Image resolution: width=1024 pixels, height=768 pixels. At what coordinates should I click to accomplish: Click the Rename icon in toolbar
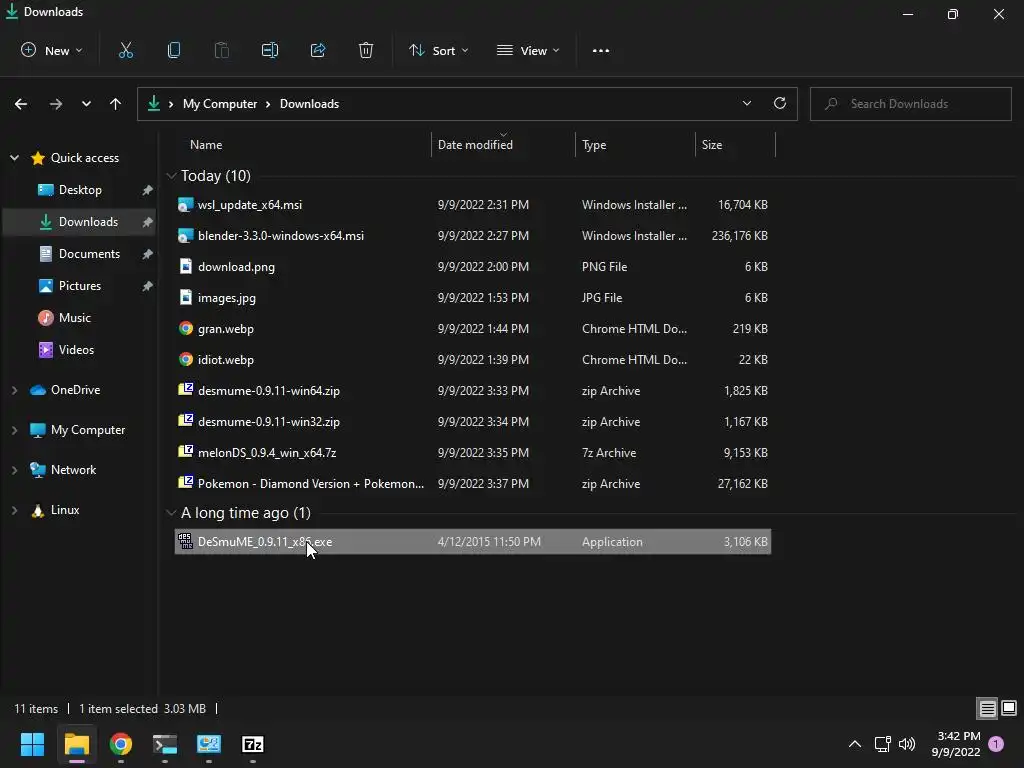(x=270, y=50)
